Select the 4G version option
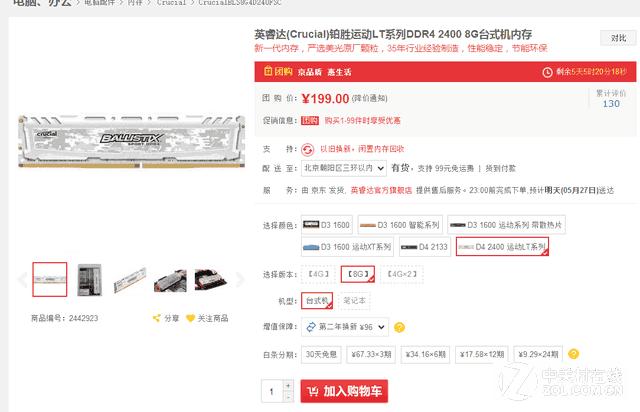Image resolution: width=640 pixels, height=412 pixels. [x=318, y=274]
